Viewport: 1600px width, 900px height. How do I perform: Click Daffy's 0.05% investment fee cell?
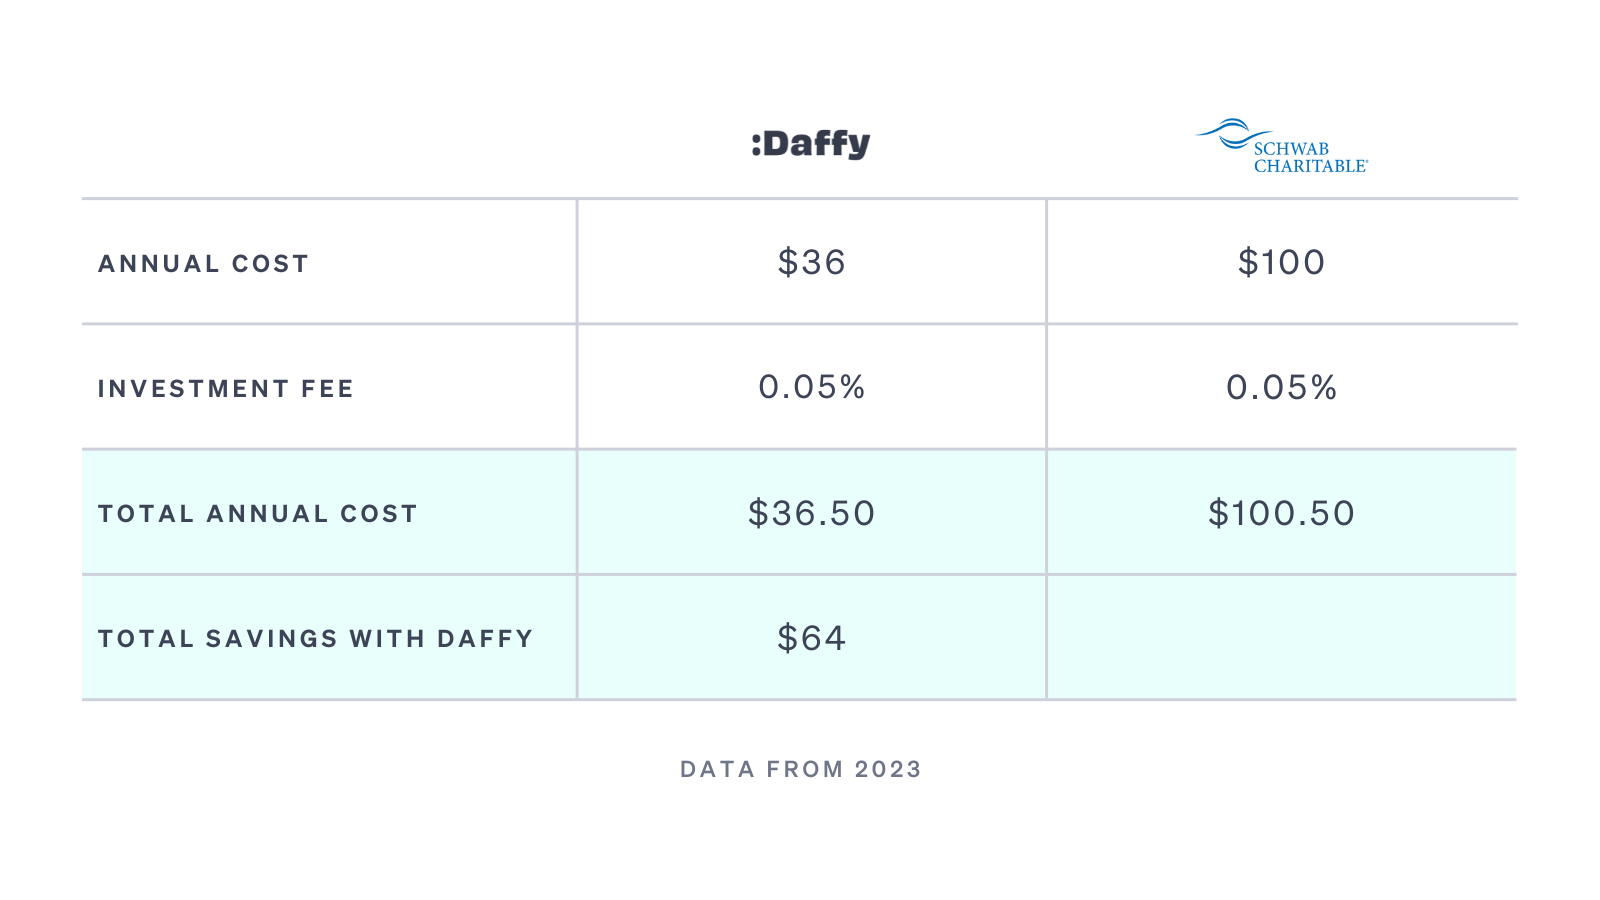812,387
